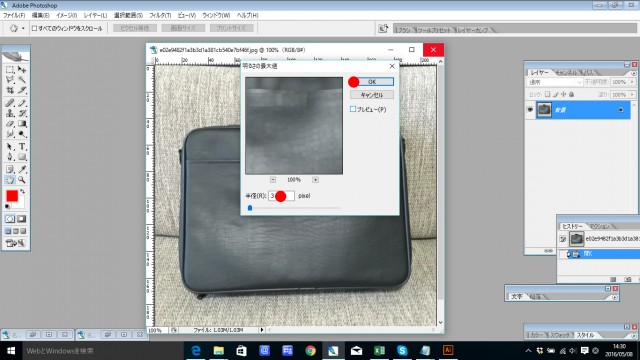The height and width of the screenshot is (360, 640).
Task: Select the Gradient tool
Action: tap(22, 124)
